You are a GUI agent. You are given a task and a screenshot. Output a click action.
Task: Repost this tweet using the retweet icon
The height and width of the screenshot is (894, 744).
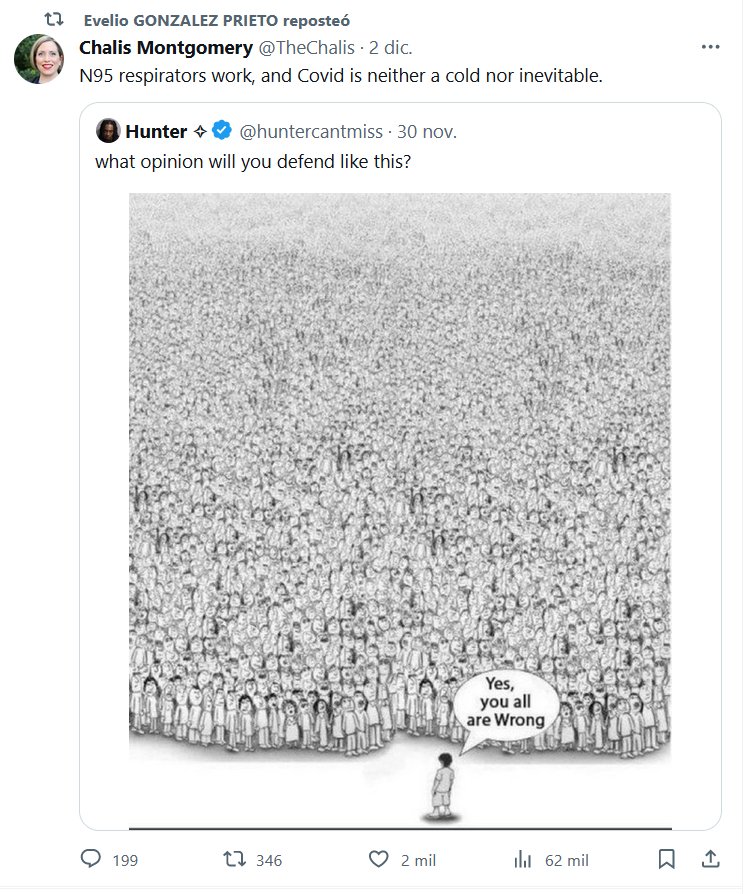232,859
